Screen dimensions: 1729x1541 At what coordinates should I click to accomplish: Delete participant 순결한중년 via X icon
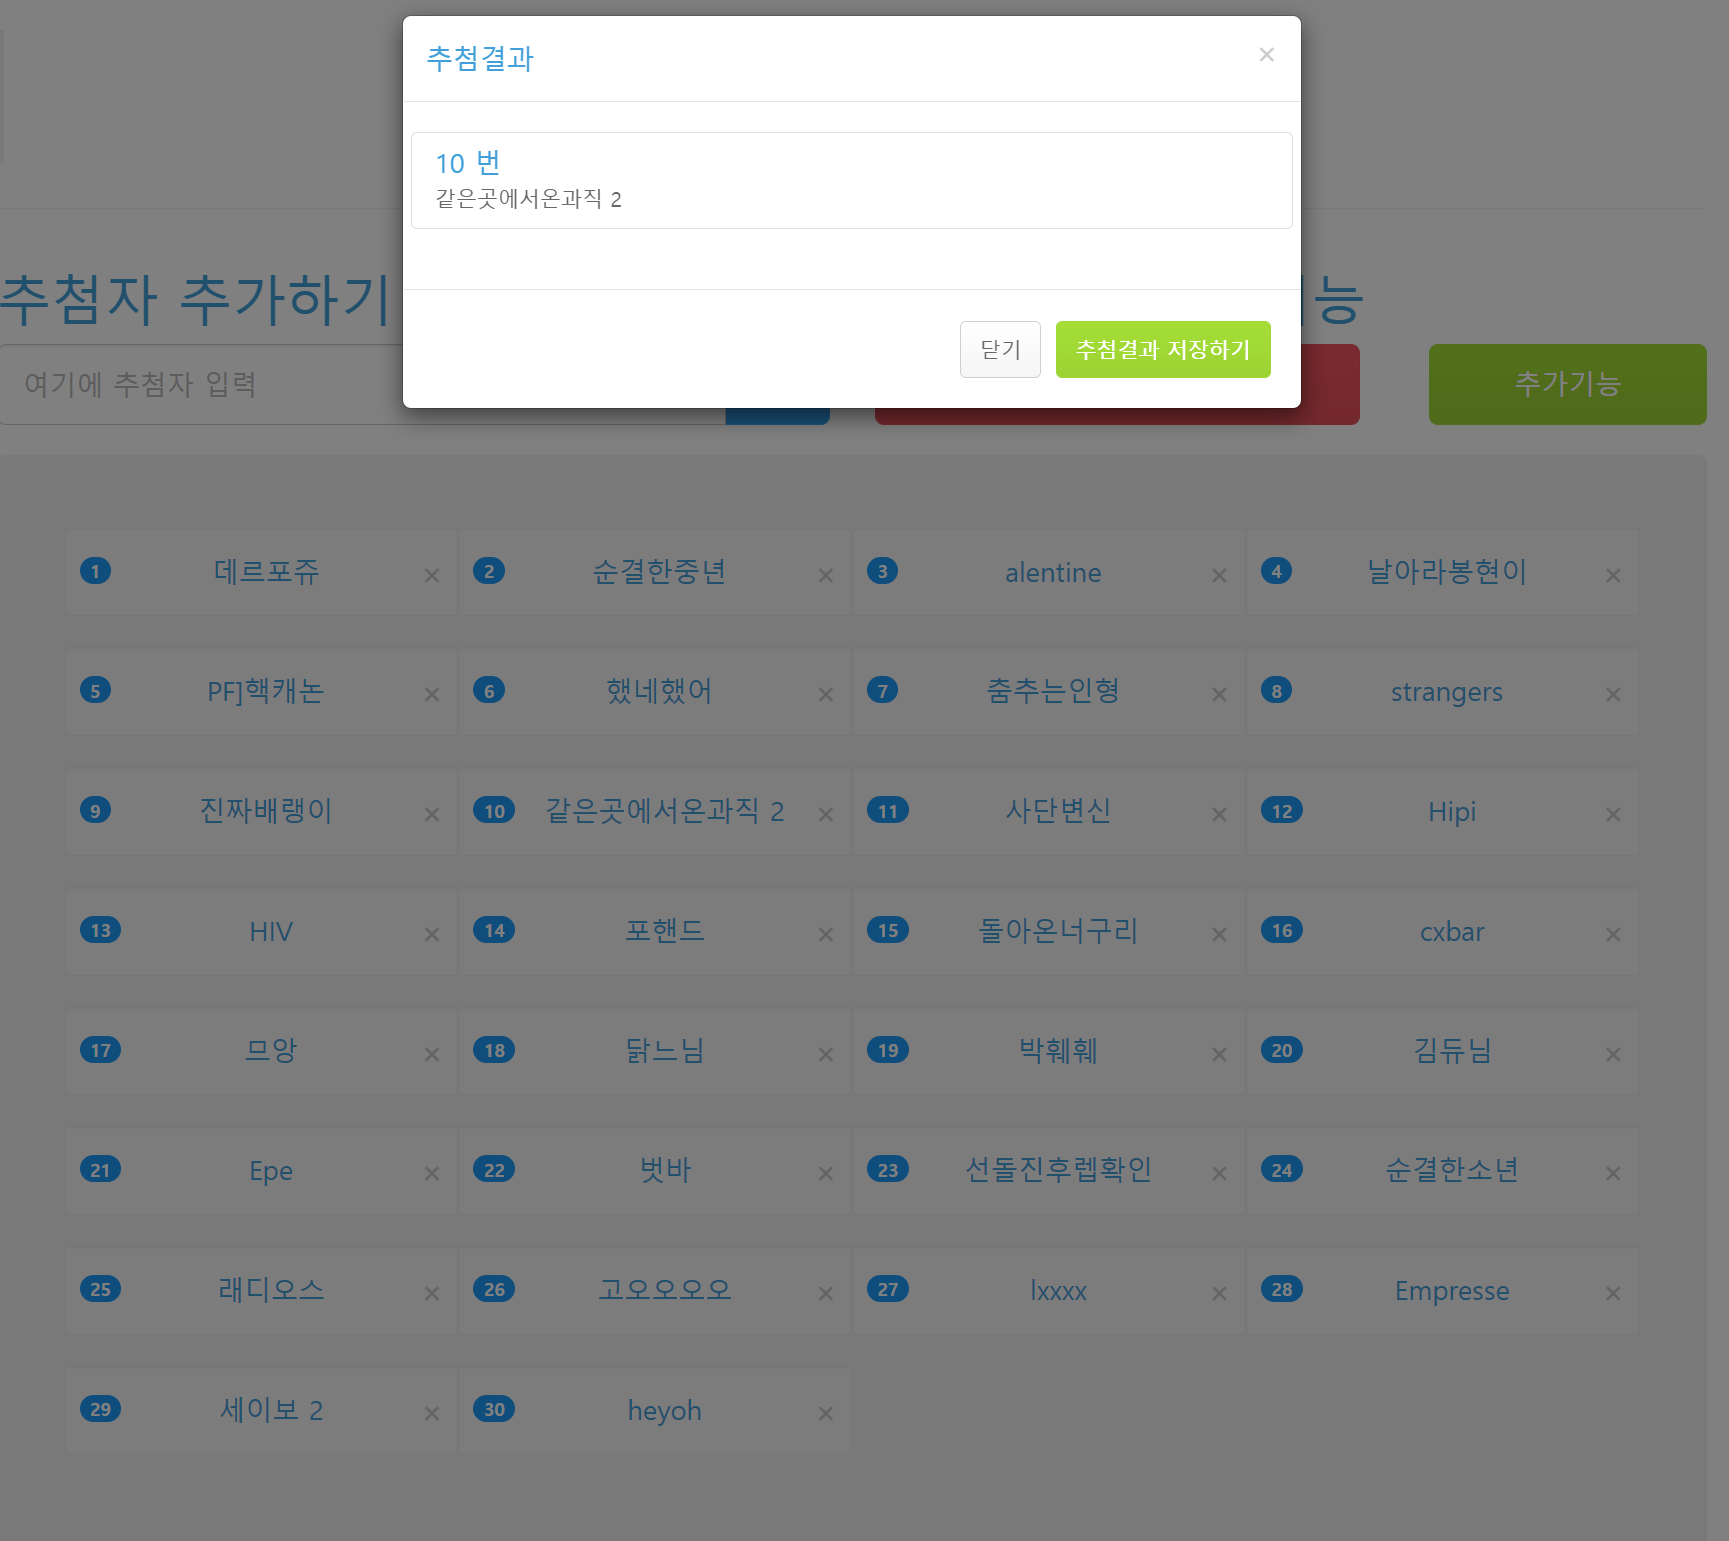[826, 576]
